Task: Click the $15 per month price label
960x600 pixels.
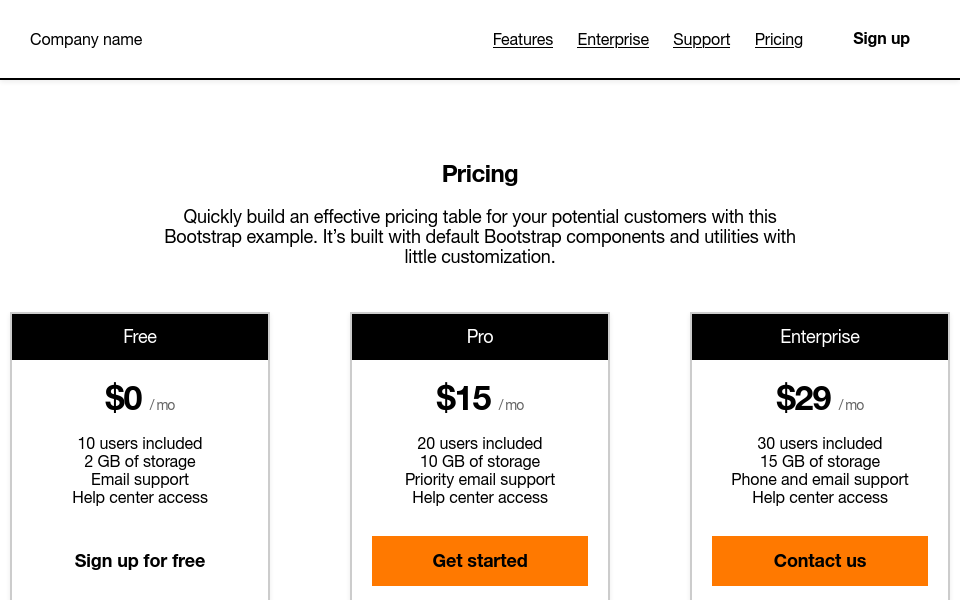Action: click(x=463, y=398)
